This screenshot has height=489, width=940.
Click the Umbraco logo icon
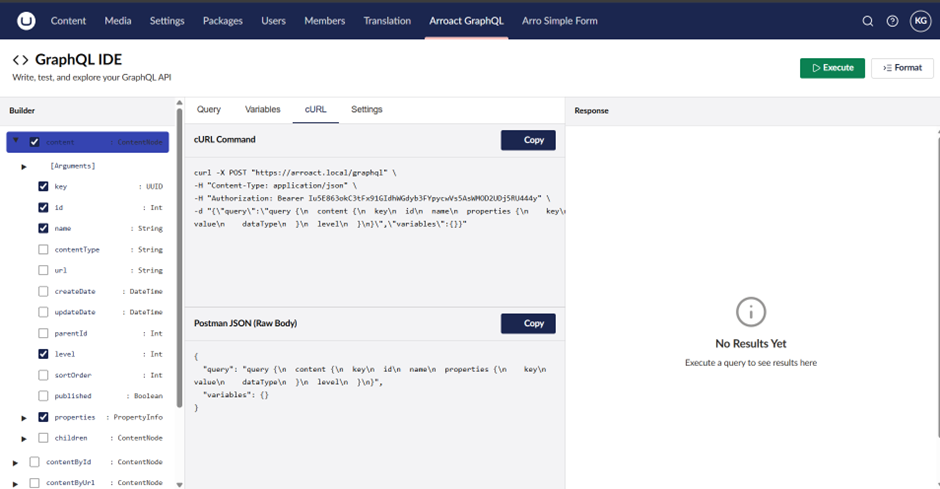21,20
